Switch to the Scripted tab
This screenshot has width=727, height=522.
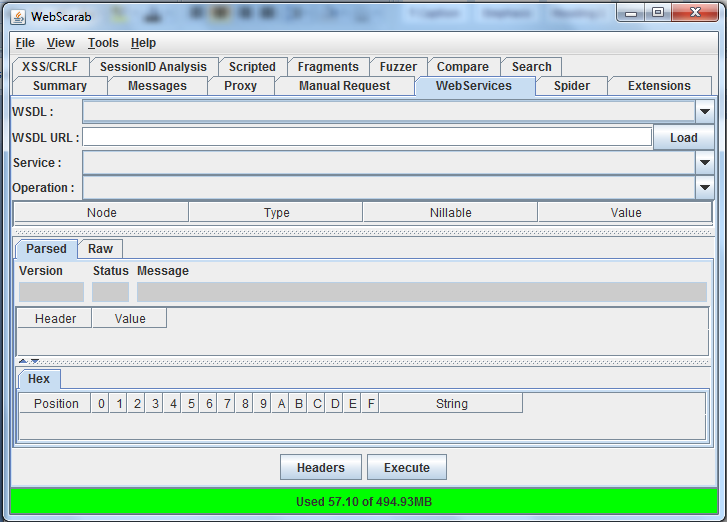pyautogui.click(x=252, y=67)
